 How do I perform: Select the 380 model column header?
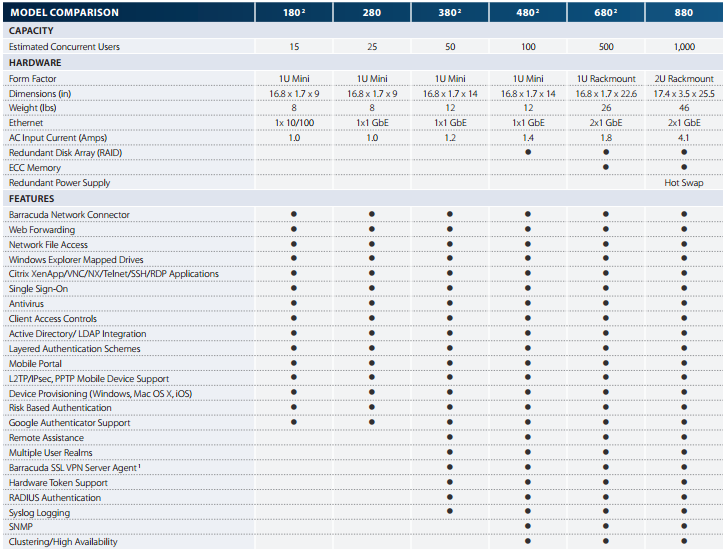450,13
